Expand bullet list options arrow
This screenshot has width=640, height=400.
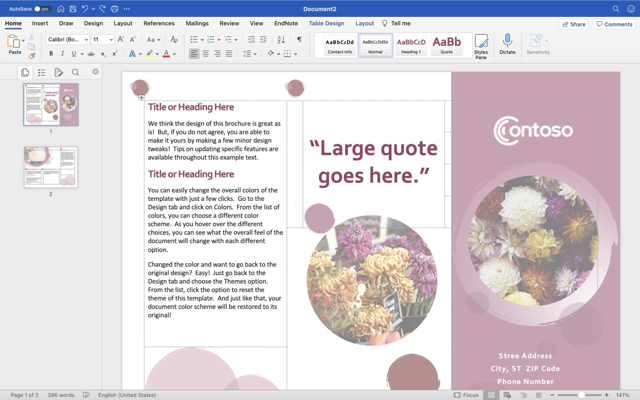[202, 40]
